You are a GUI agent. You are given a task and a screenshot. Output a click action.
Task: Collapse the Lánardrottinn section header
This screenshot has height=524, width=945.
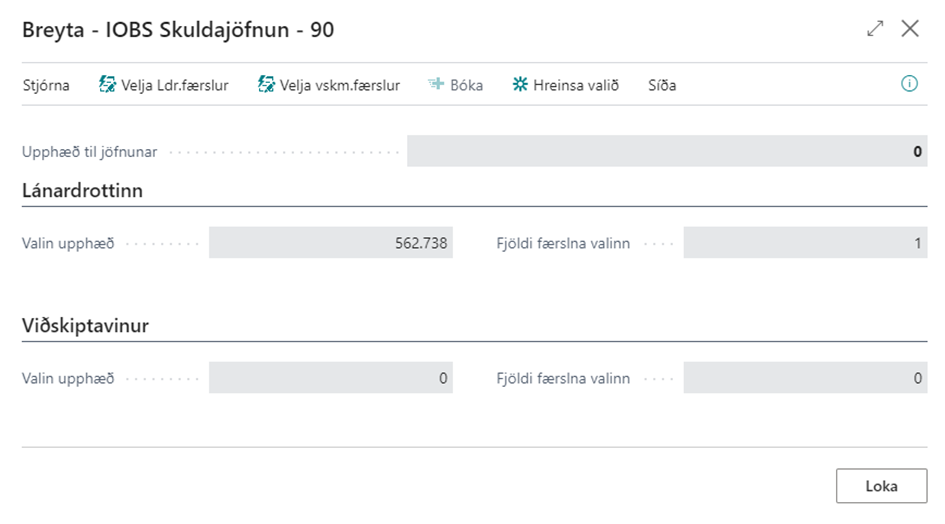(x=82, y=190)
